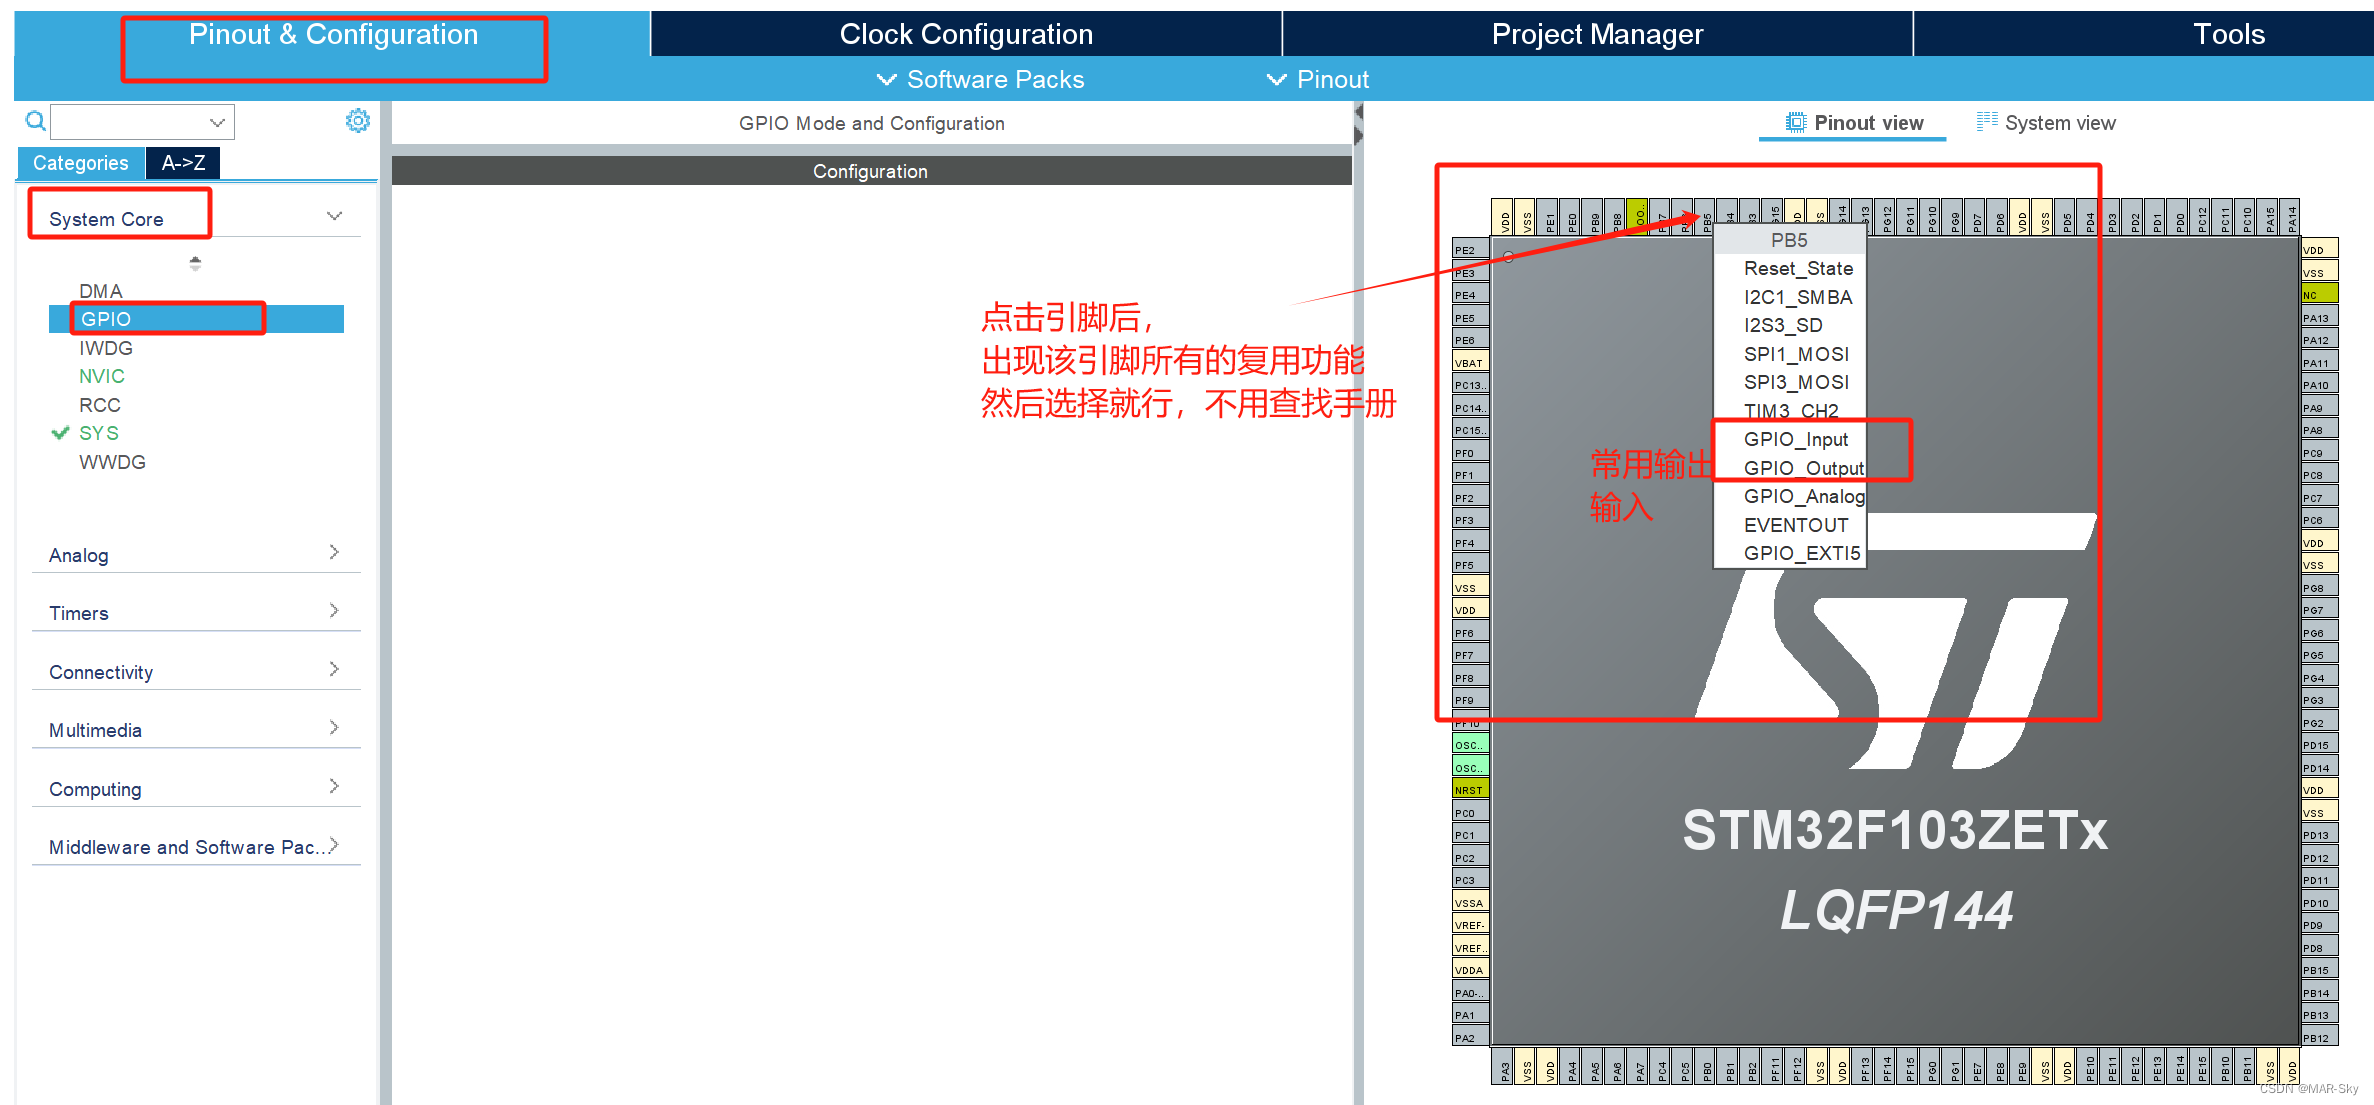Click the green NC pin on chip

point(2319,295)
